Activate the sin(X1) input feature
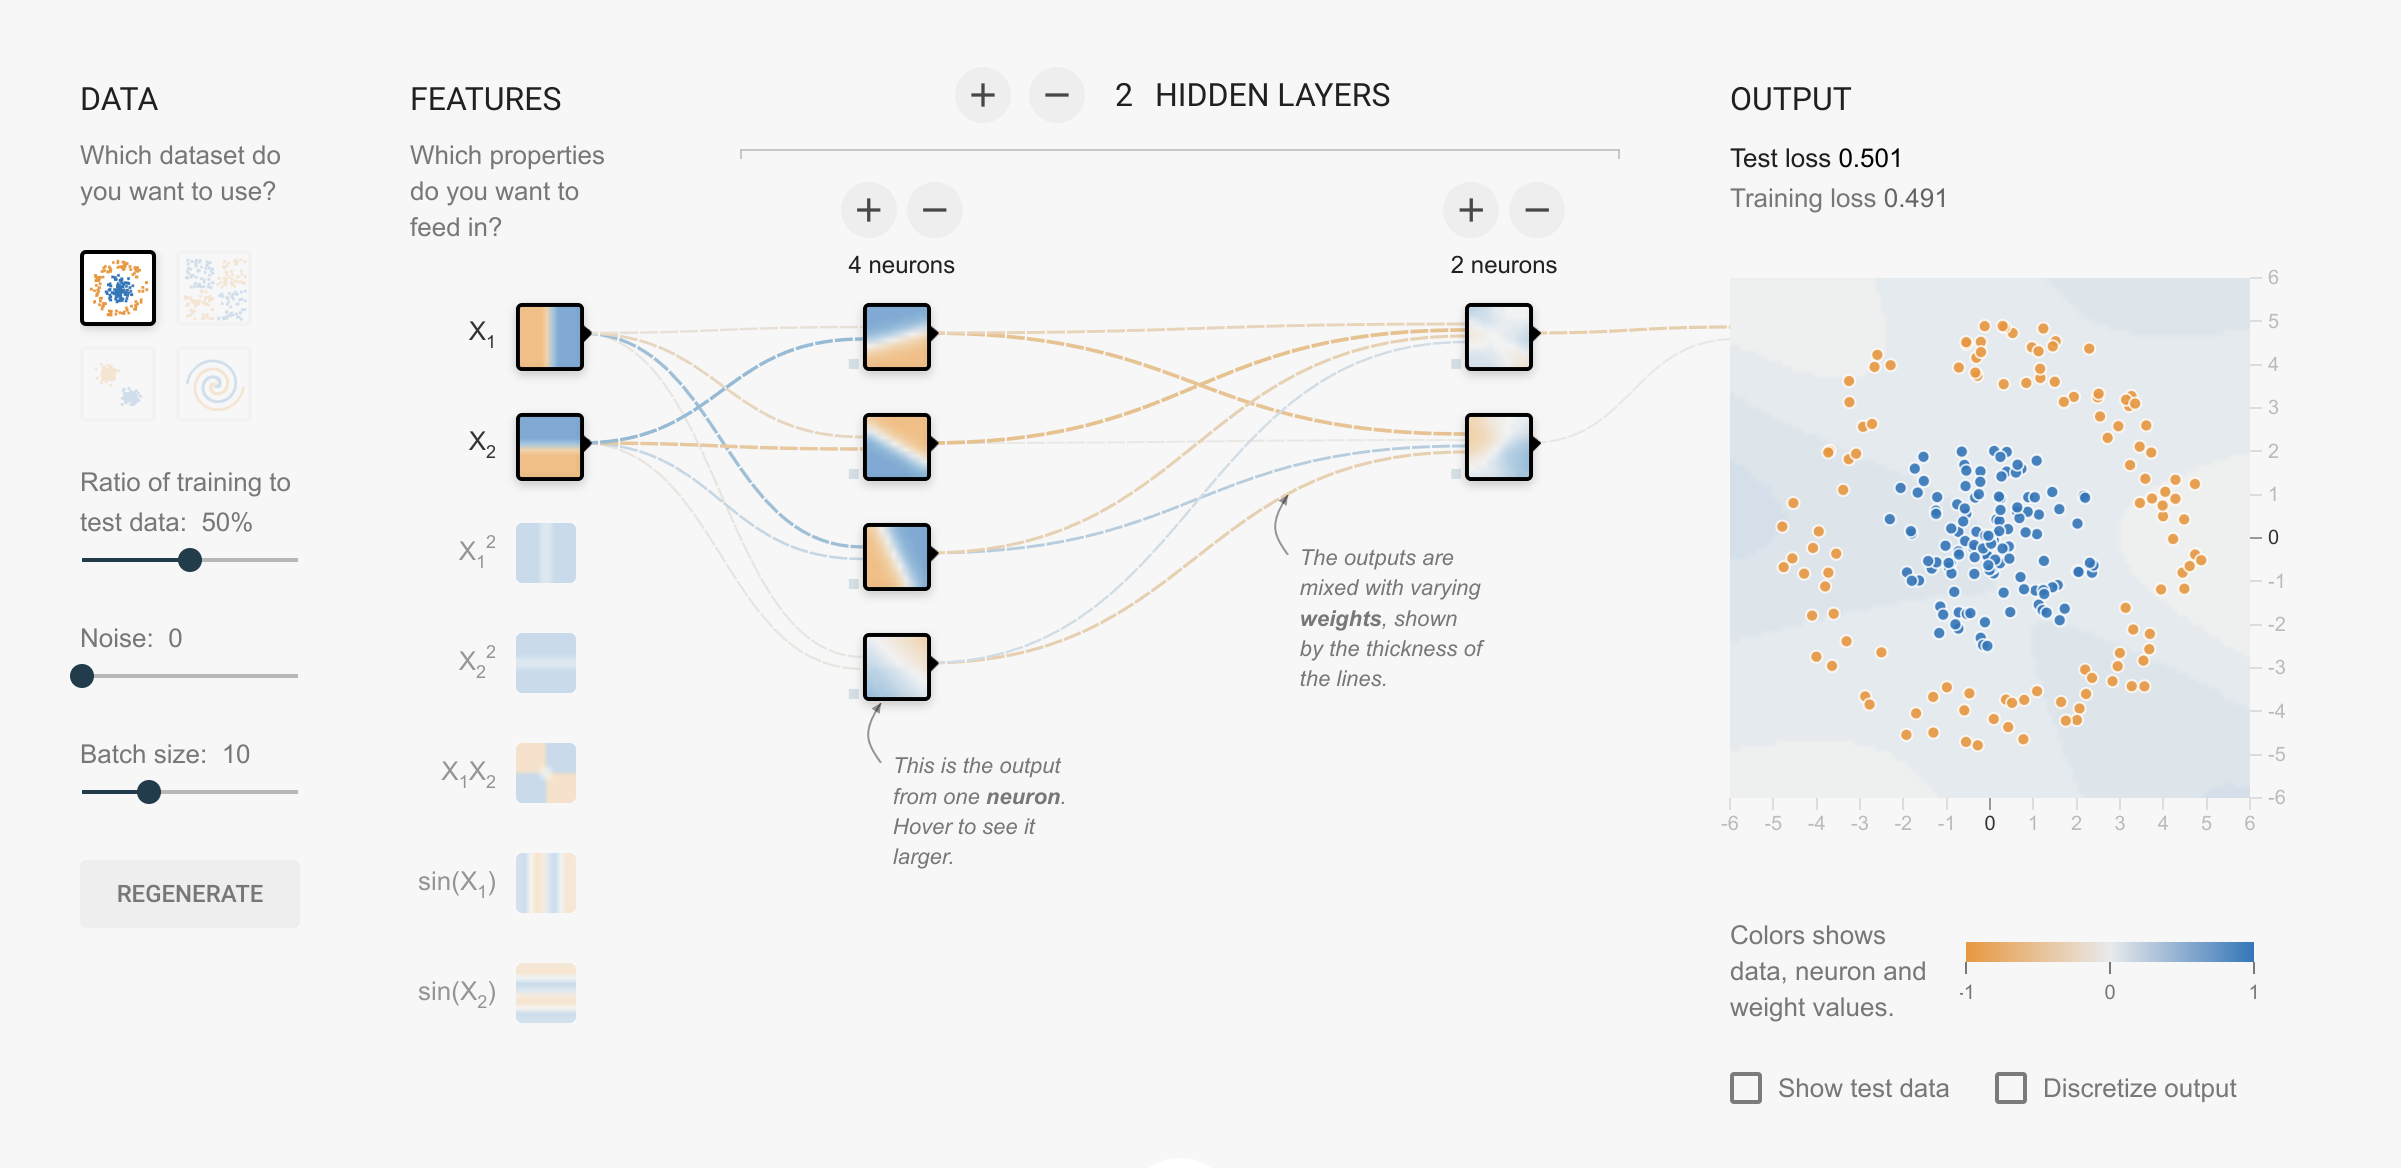 point(546,883)
